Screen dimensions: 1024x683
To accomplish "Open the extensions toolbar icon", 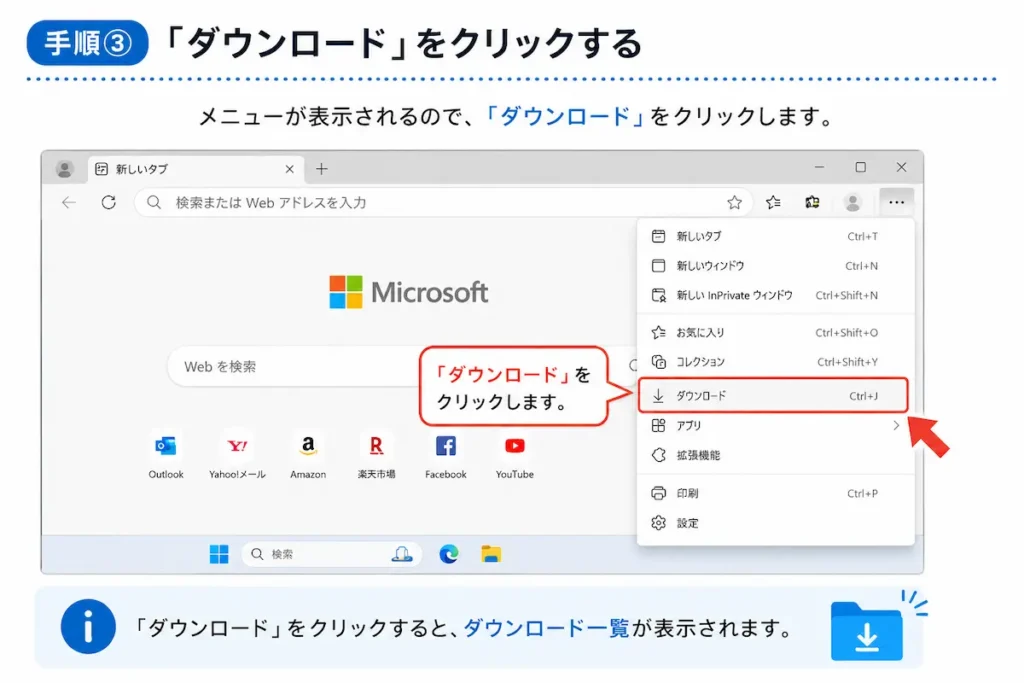I will point(812,202).
